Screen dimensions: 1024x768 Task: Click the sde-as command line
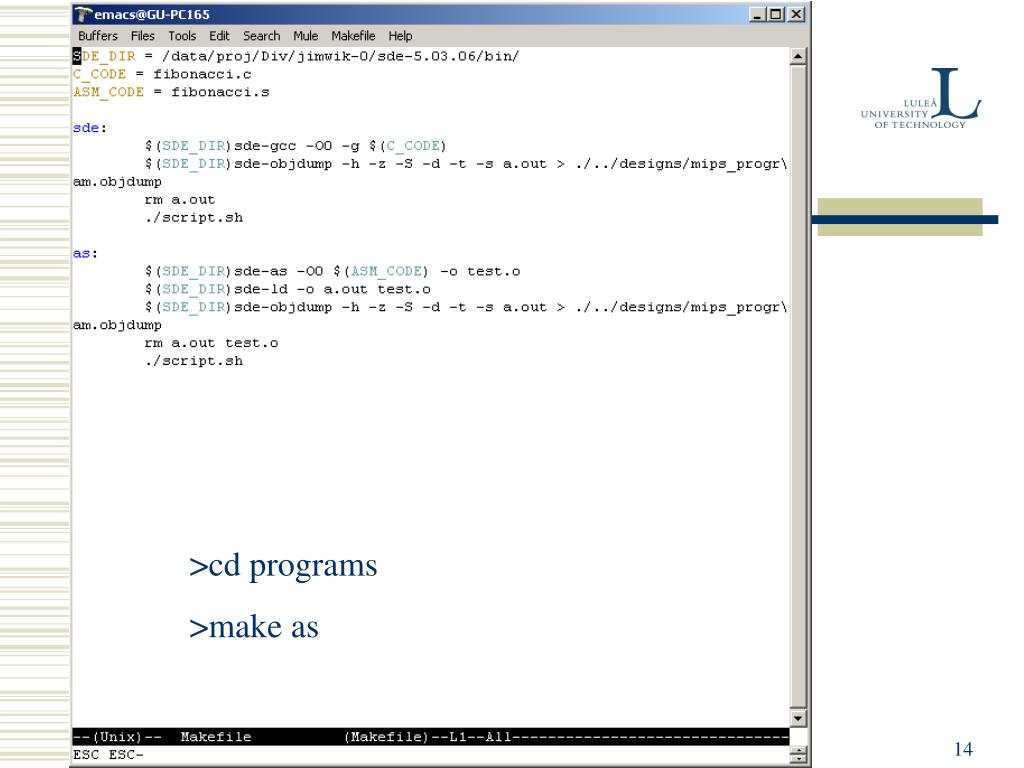[x=332, y=271]
